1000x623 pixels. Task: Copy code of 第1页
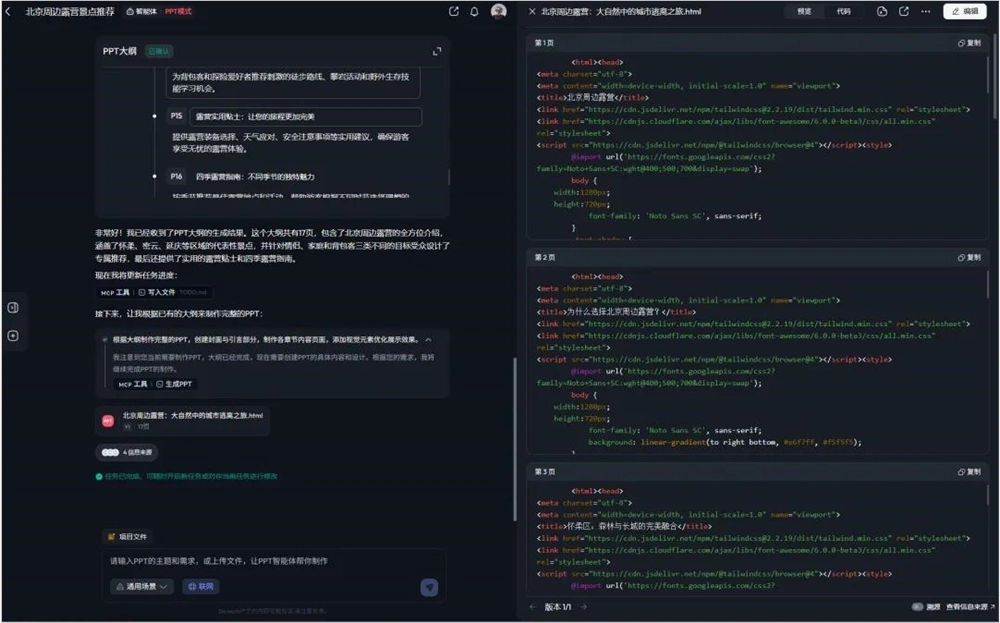click(x=969, y=43)
